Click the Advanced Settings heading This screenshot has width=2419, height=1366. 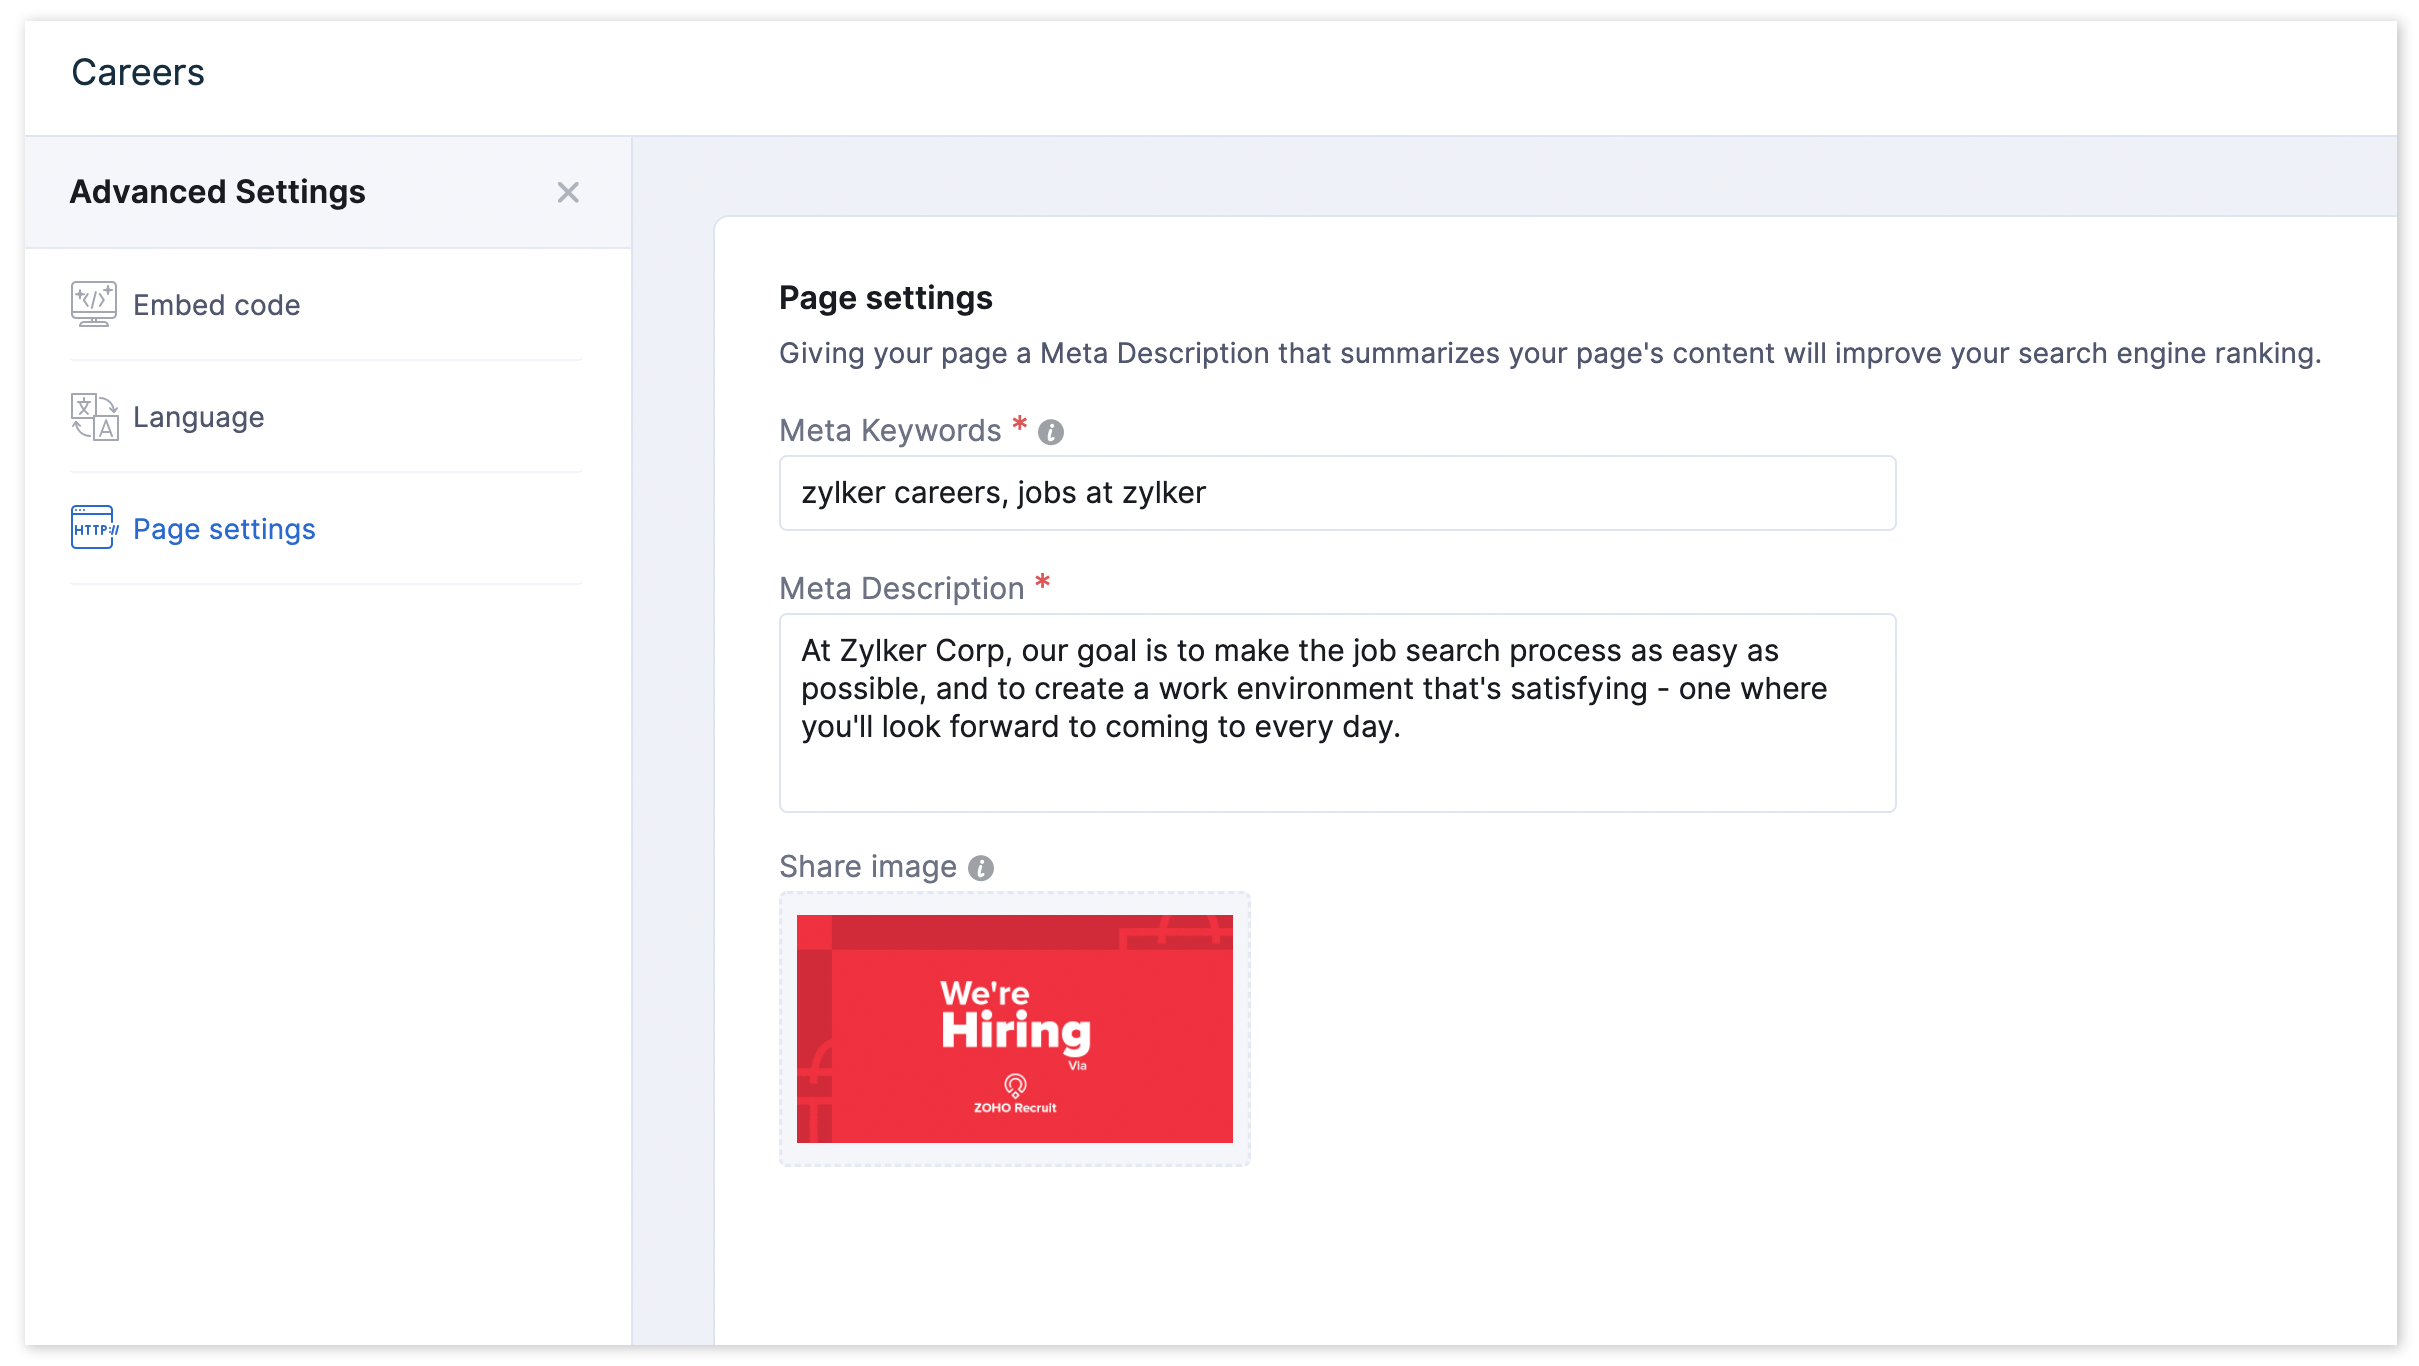coord(217,192)
